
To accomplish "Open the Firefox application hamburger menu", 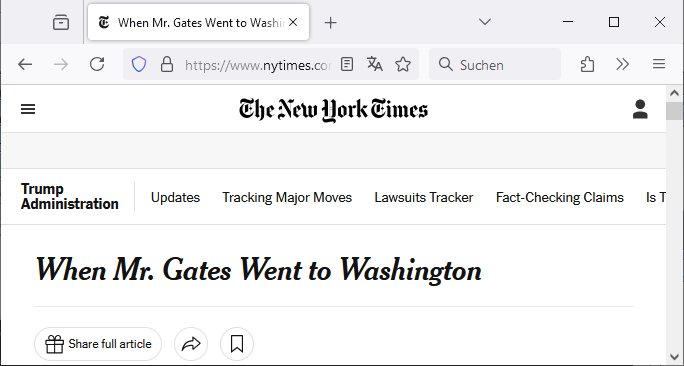I will [659, 65].
